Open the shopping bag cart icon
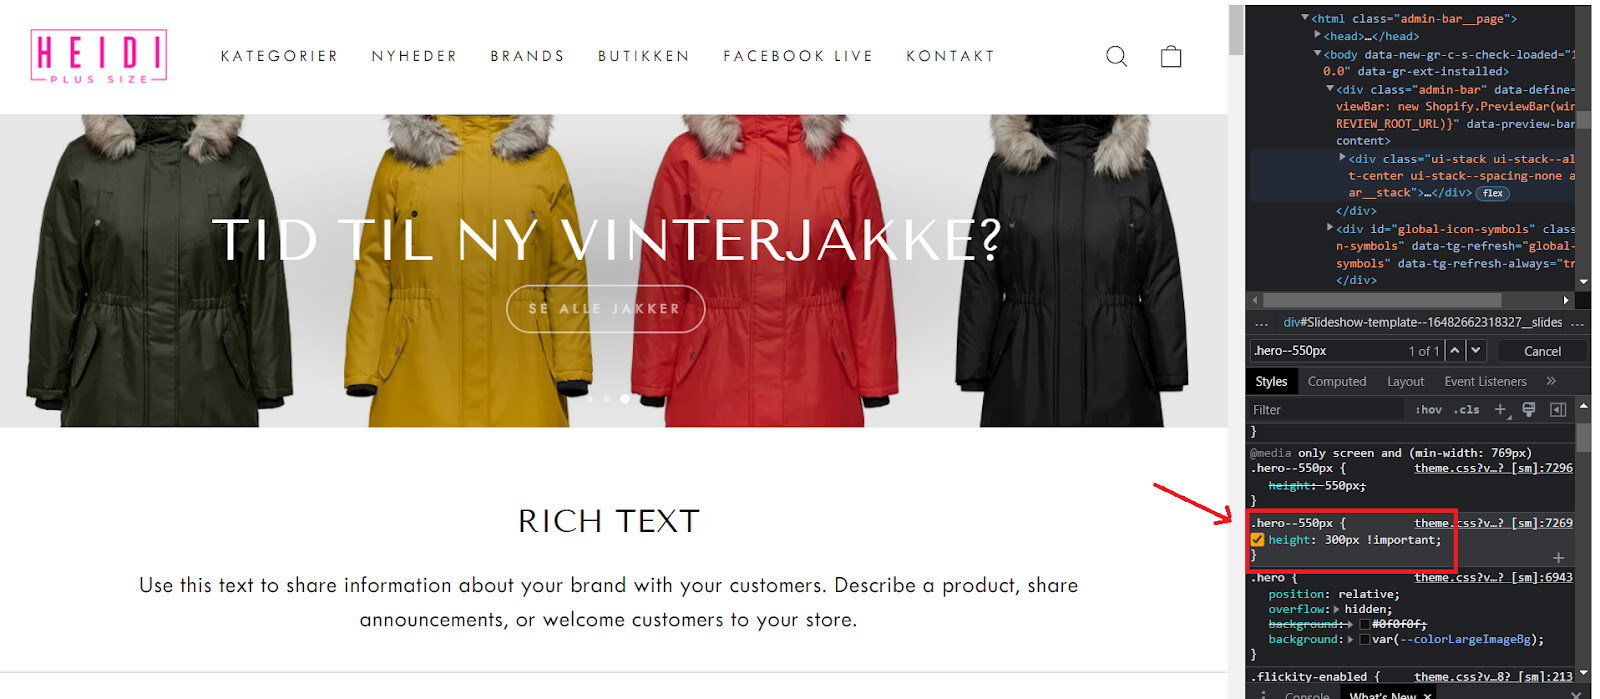 (1171, 56)
